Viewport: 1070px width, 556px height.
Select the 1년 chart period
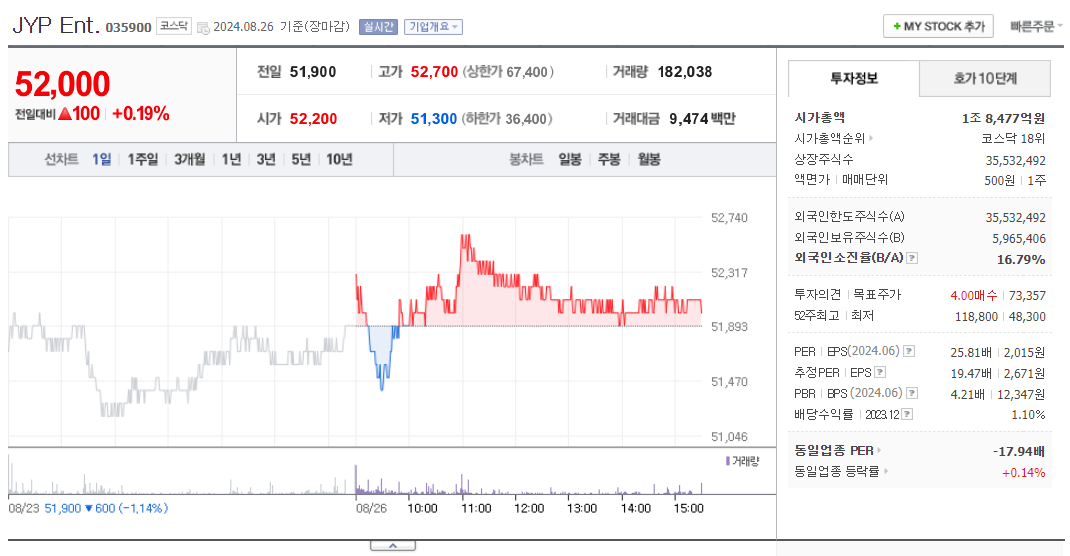tap(231, 160)
